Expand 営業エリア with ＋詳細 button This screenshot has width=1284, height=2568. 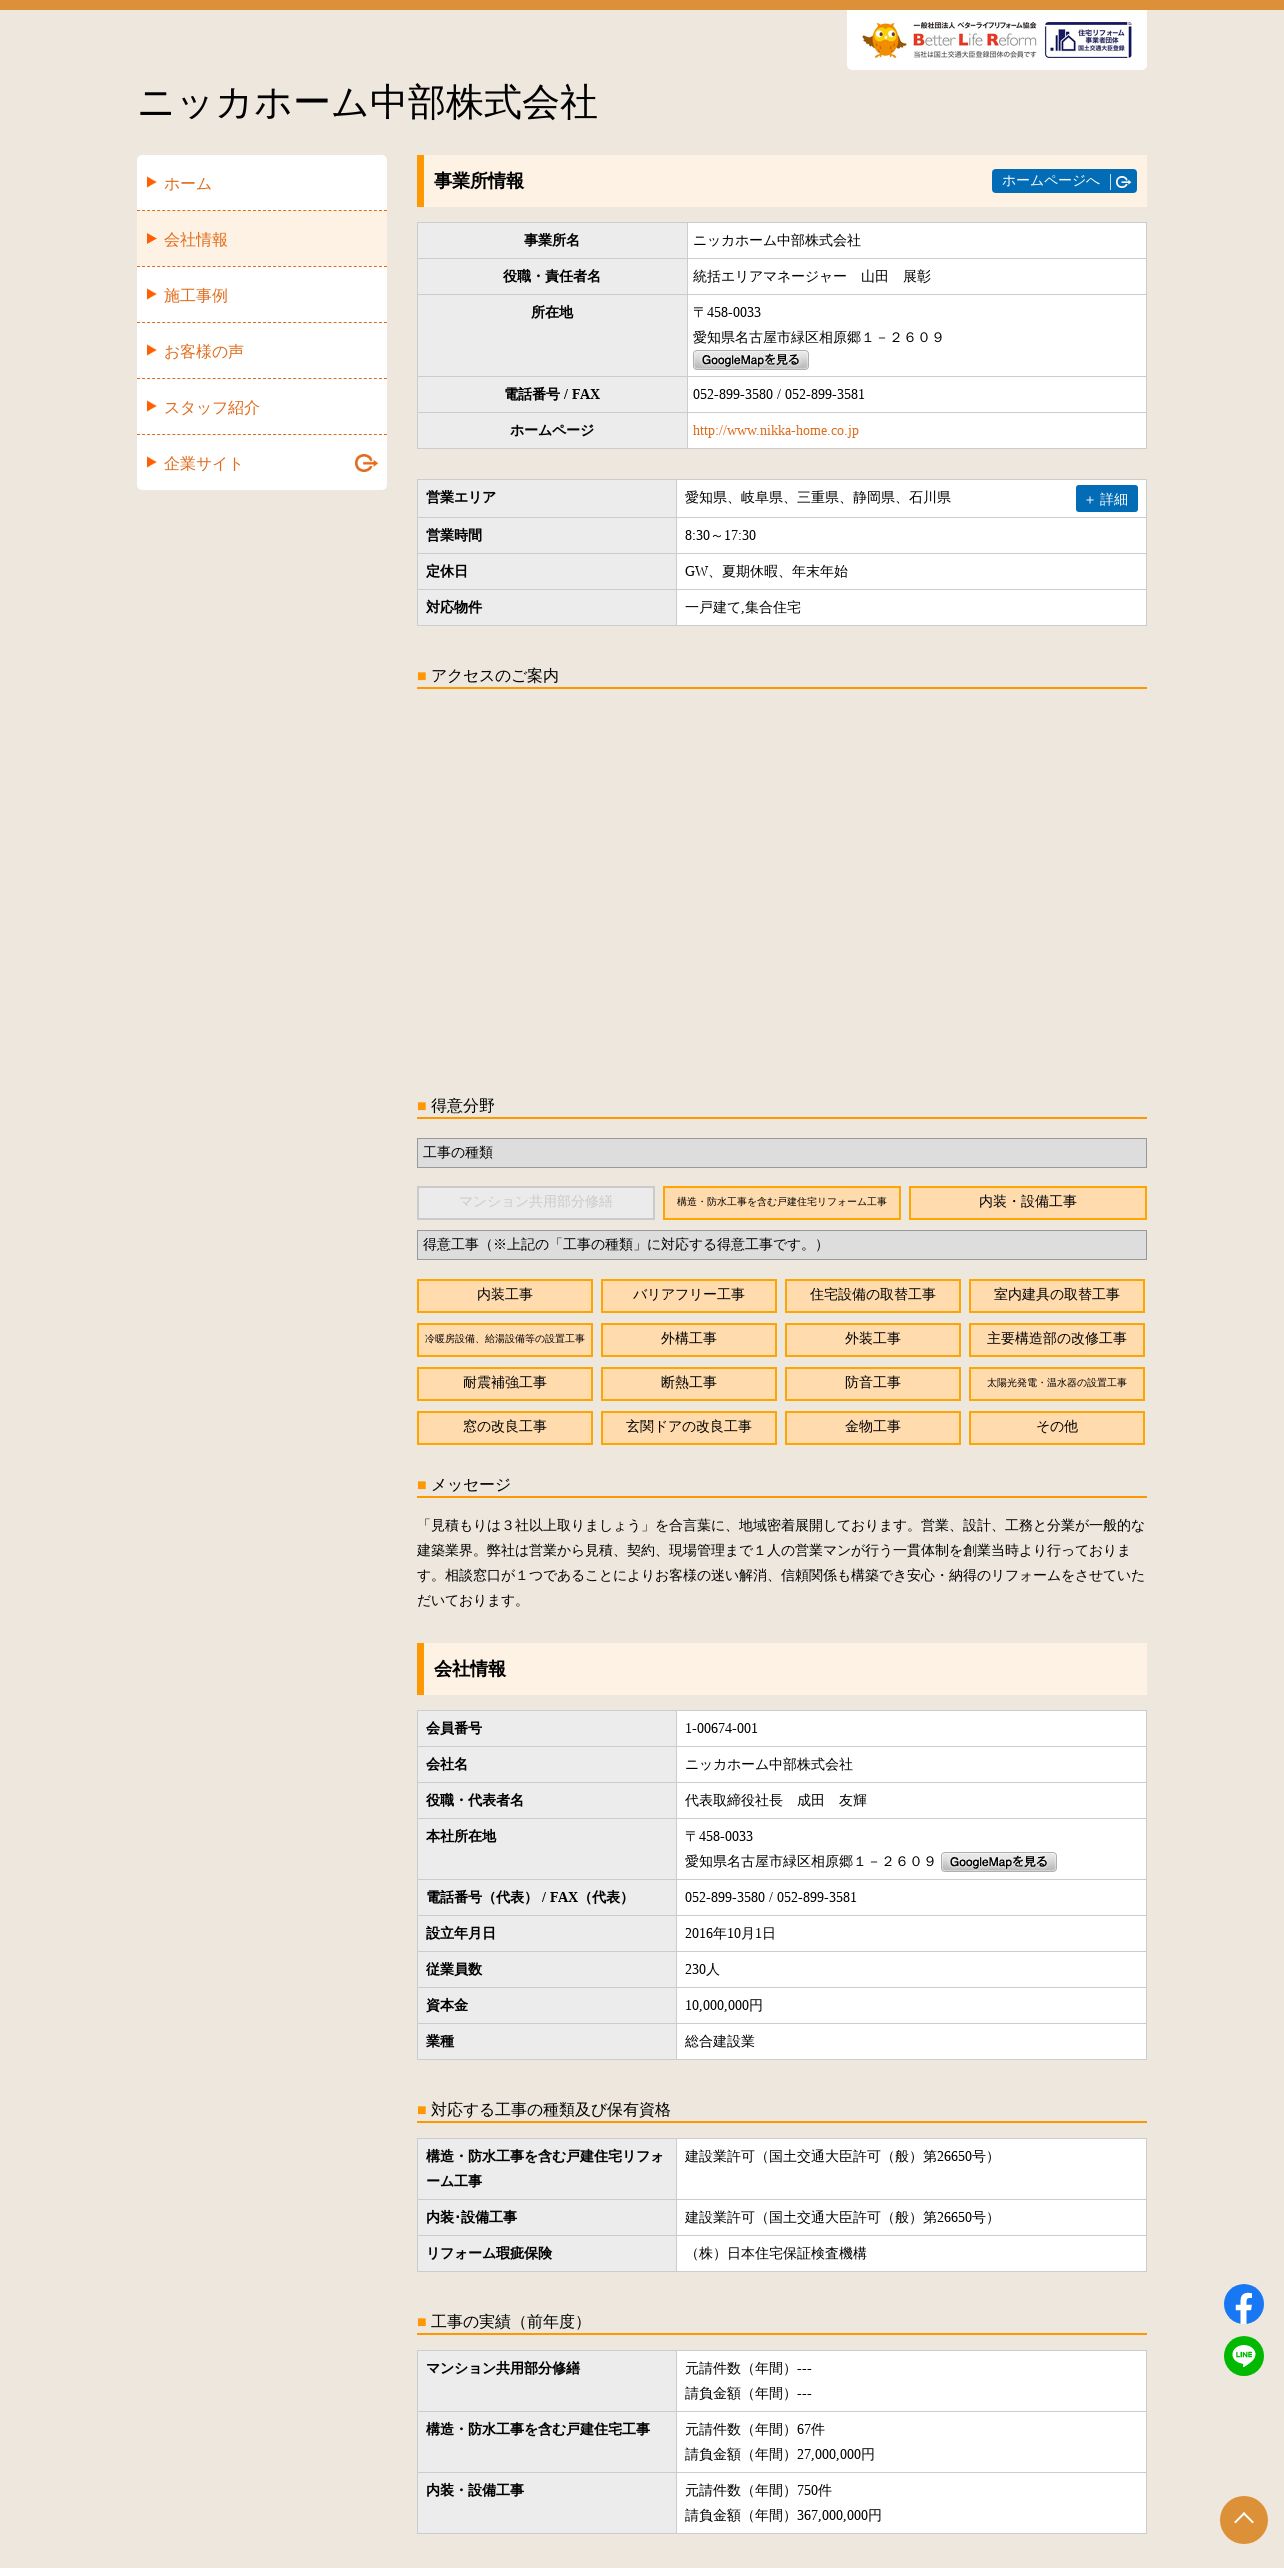1106,499
